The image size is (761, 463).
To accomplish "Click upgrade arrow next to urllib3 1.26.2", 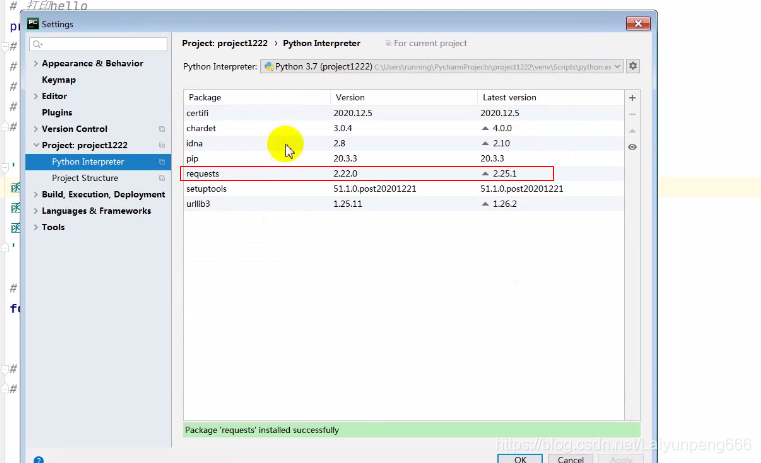I will [x=485, y=204].
